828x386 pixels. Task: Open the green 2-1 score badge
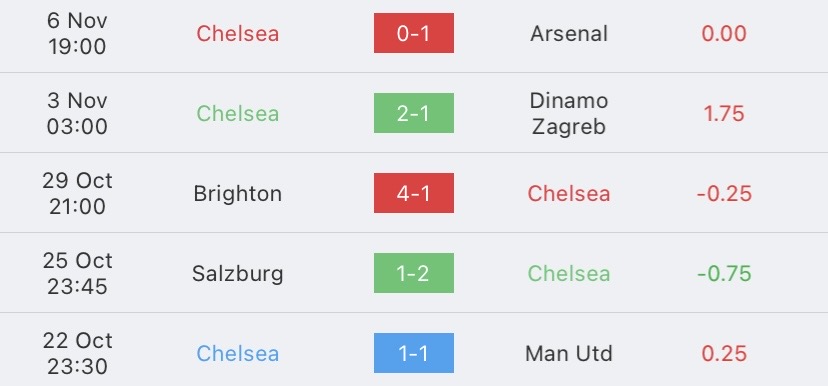[x=413, y=113]
